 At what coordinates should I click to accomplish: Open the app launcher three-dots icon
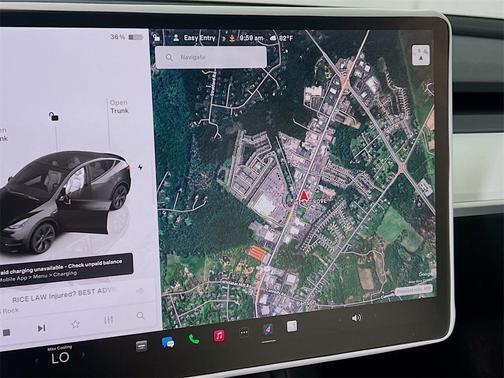point(244,332)
